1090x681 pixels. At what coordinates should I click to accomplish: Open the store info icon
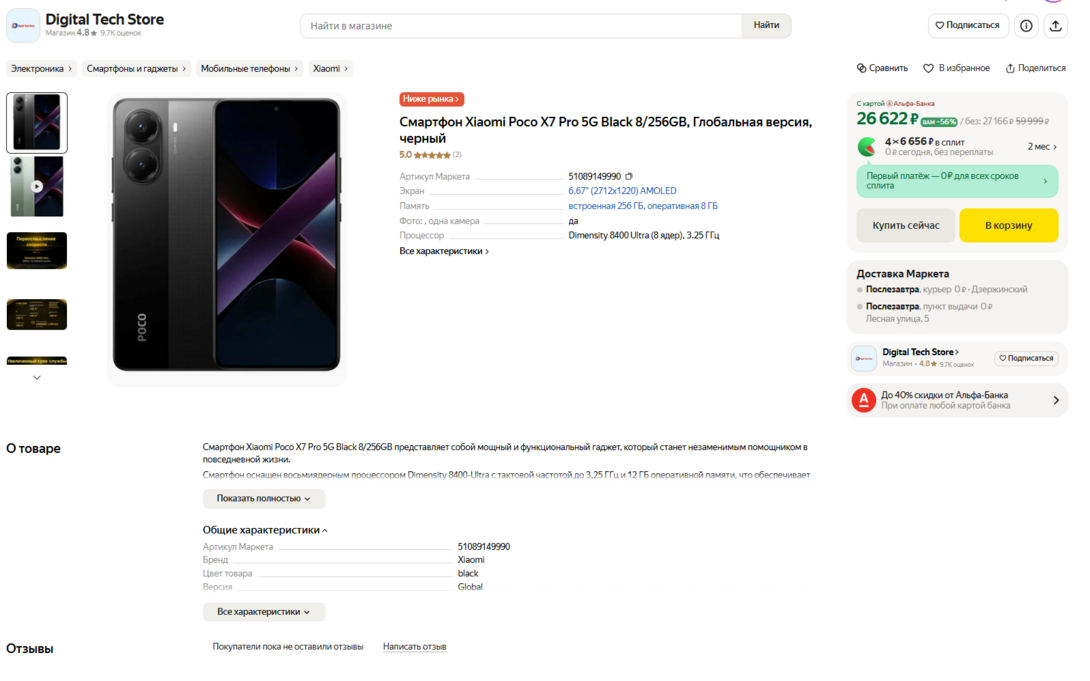point(1026,26)
